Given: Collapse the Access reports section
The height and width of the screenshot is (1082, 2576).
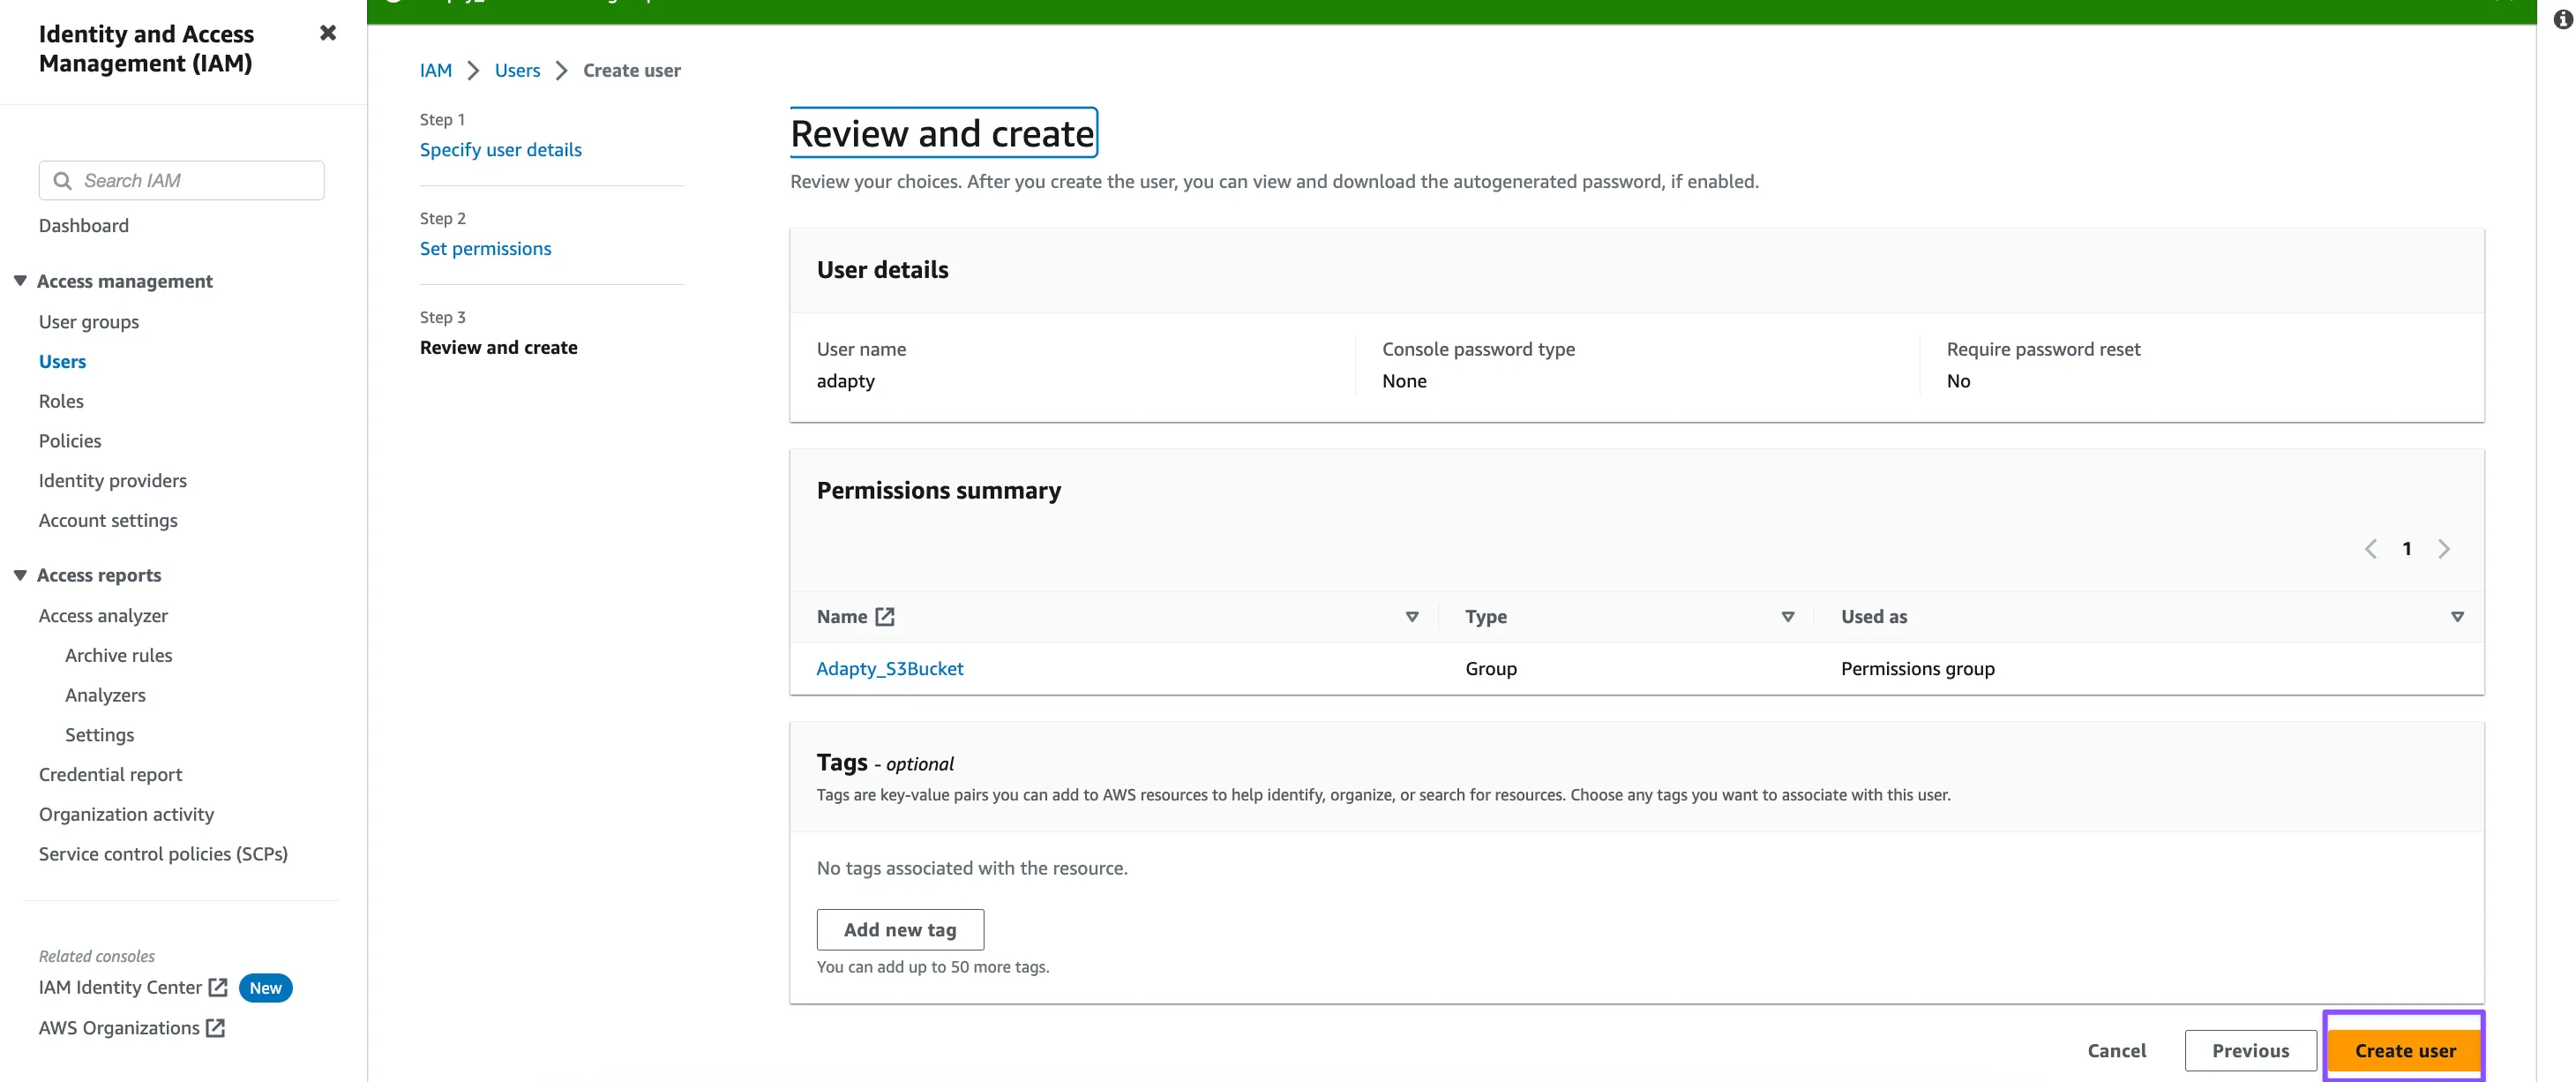Looking at the screenshot, I should click(x=20, y=575).
